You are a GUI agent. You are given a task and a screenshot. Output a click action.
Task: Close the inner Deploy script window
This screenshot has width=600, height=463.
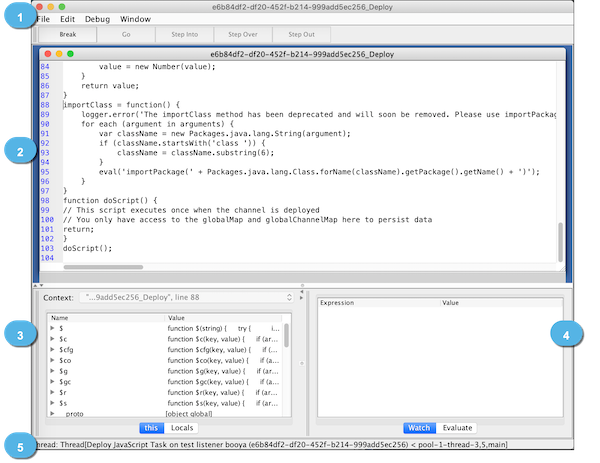click(x=45, y=53)
